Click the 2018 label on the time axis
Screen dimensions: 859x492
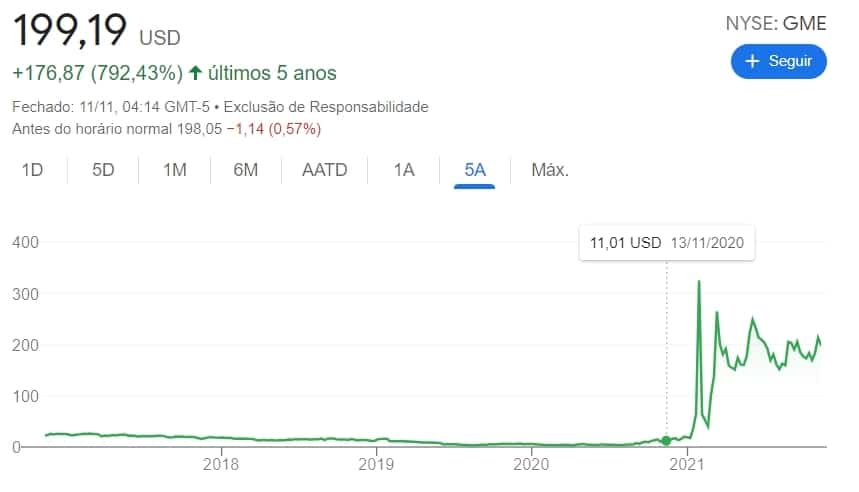click(x=220, y=464)
